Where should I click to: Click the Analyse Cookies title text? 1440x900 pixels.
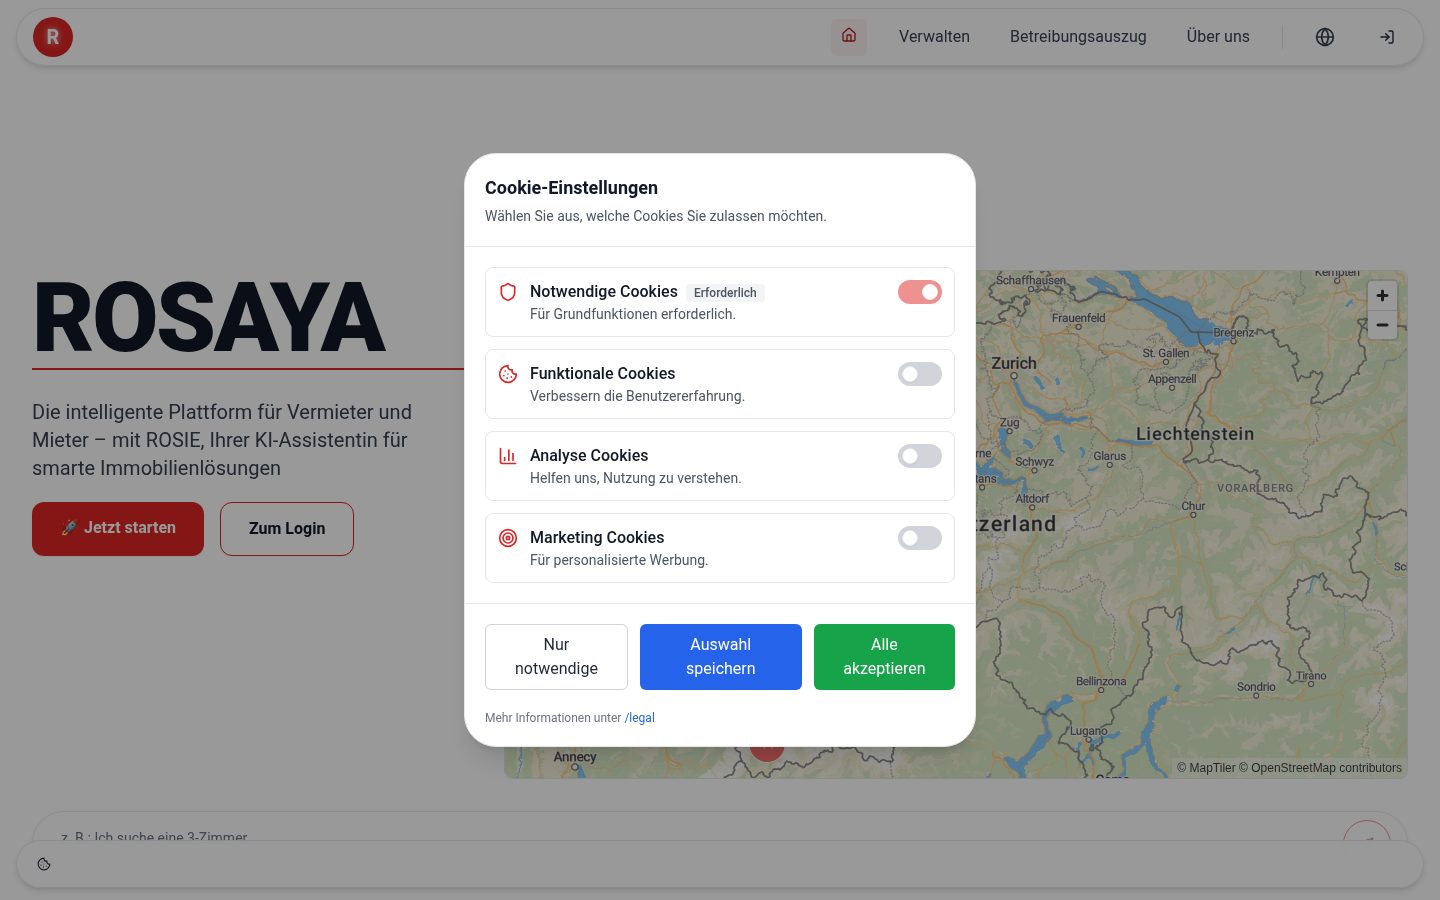click(x=589, y=456)
